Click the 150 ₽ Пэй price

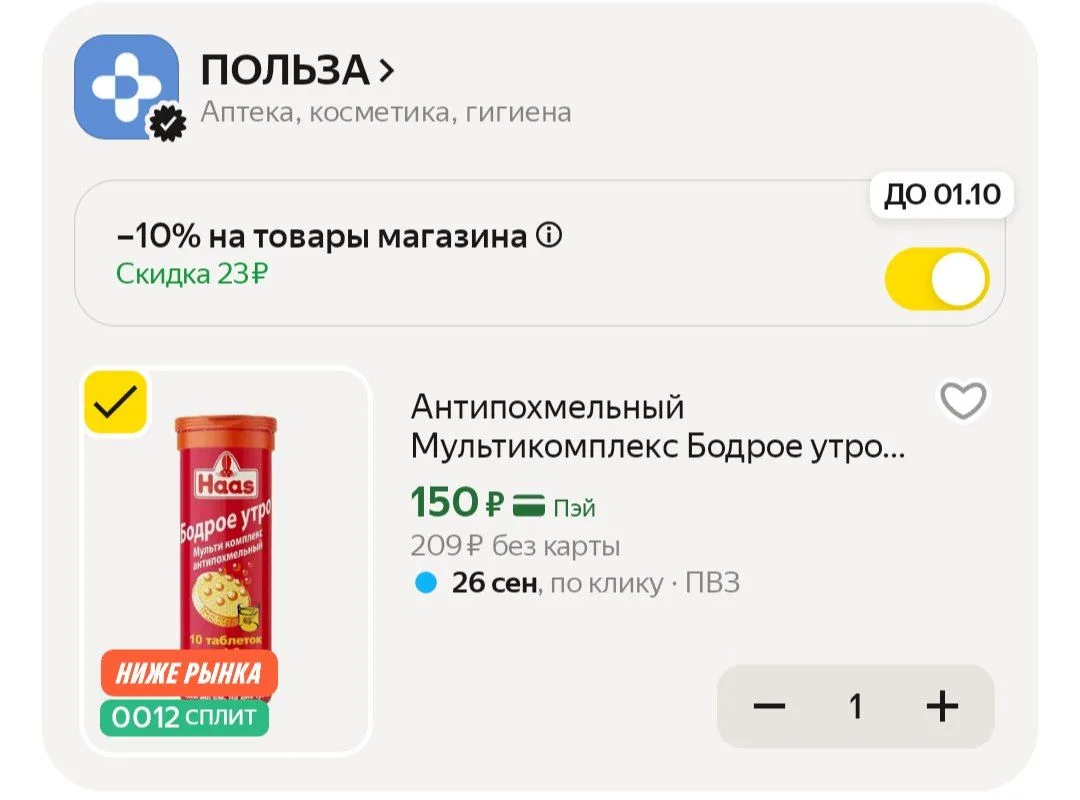(503, 502)
